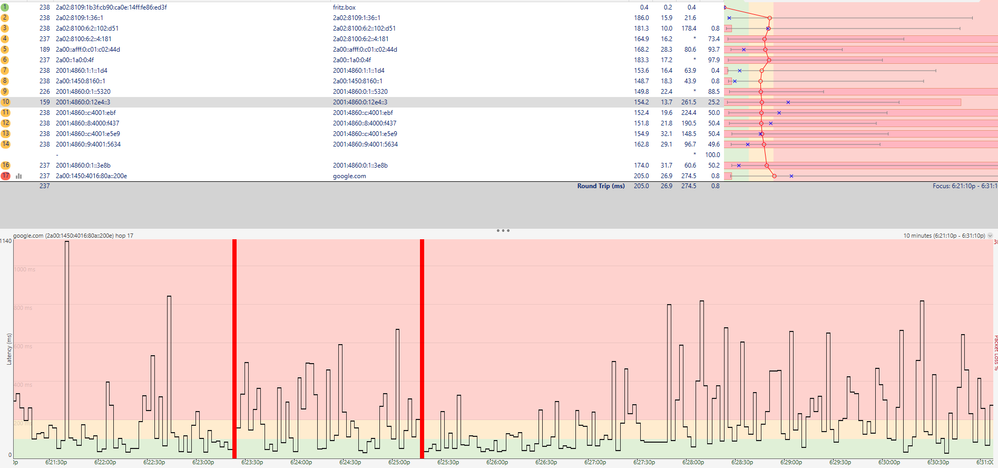
Task: Click the hop 13 circle icon
Action: pos(5,134)
